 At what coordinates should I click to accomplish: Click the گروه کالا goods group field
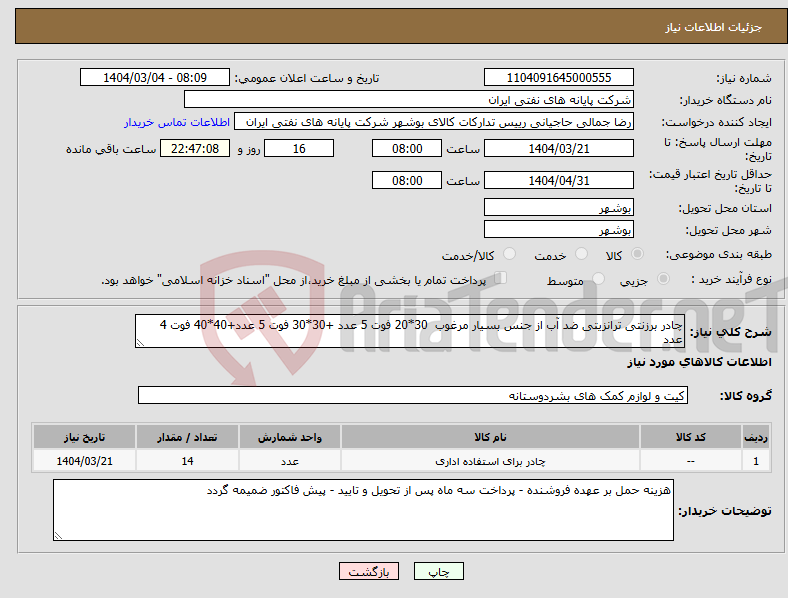(413, 395)
